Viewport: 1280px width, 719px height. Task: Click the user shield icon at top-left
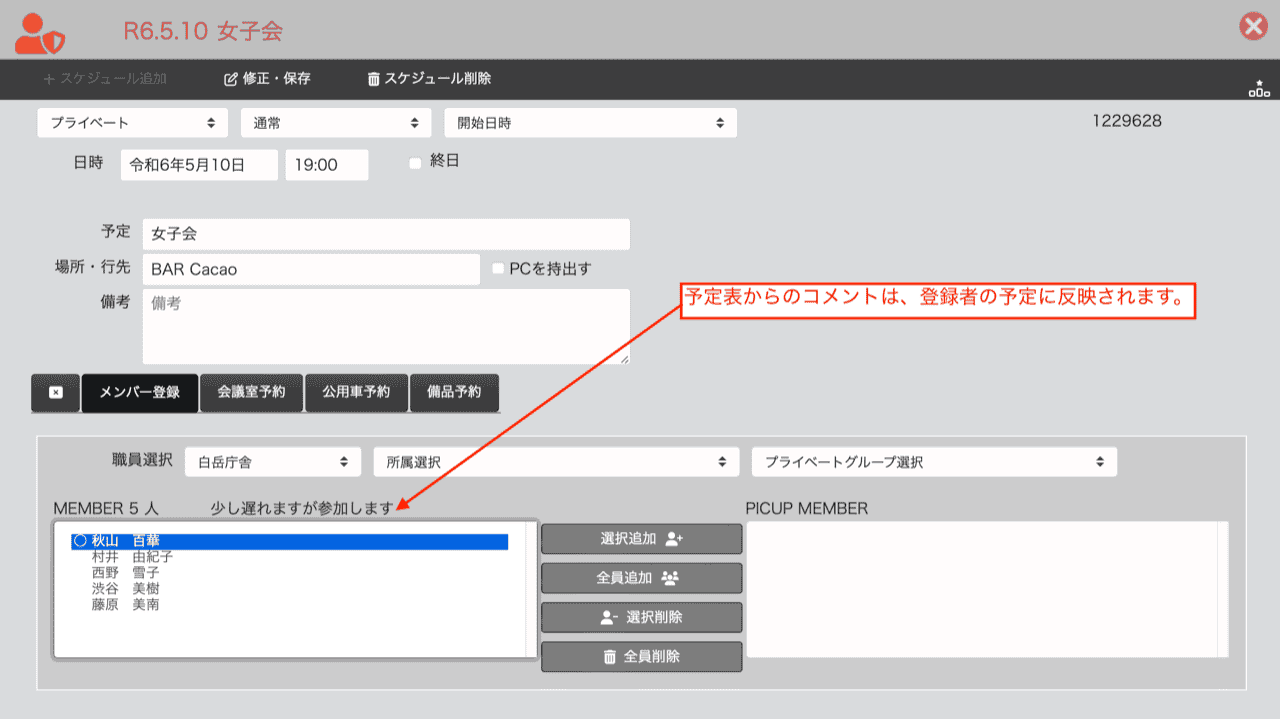click(x=41, y=32)
